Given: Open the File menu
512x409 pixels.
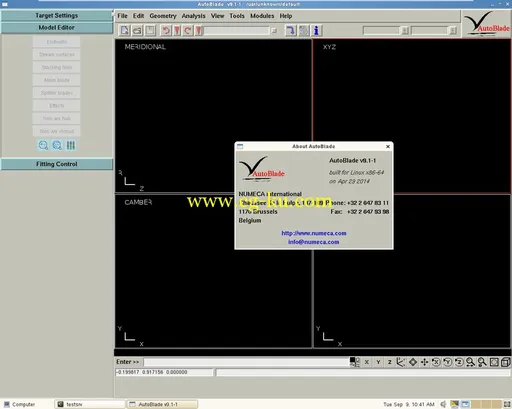Looking at the screenshot, I should tap(122, 16).
